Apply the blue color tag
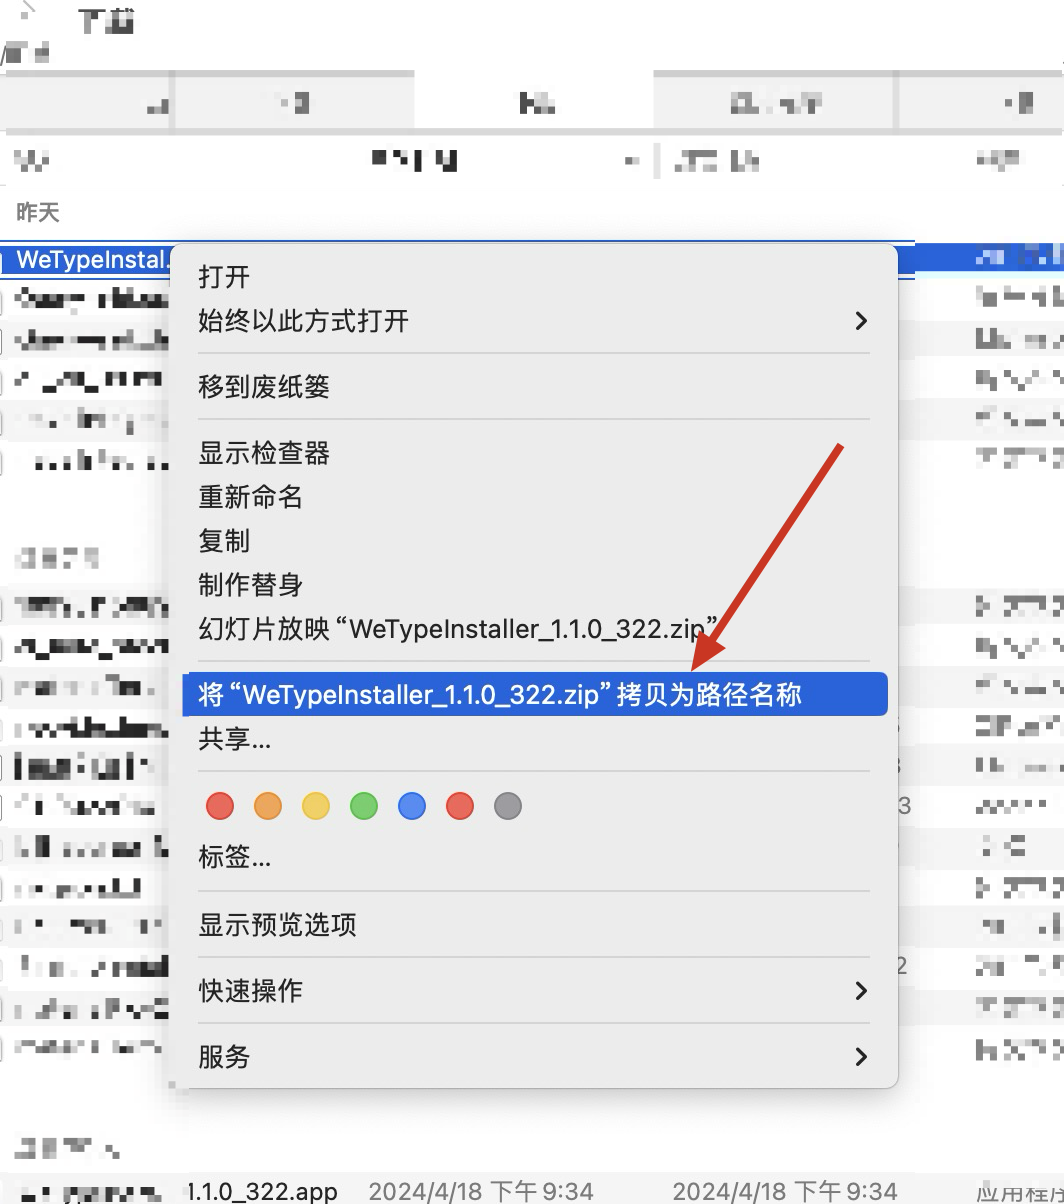 click(411, 806)
